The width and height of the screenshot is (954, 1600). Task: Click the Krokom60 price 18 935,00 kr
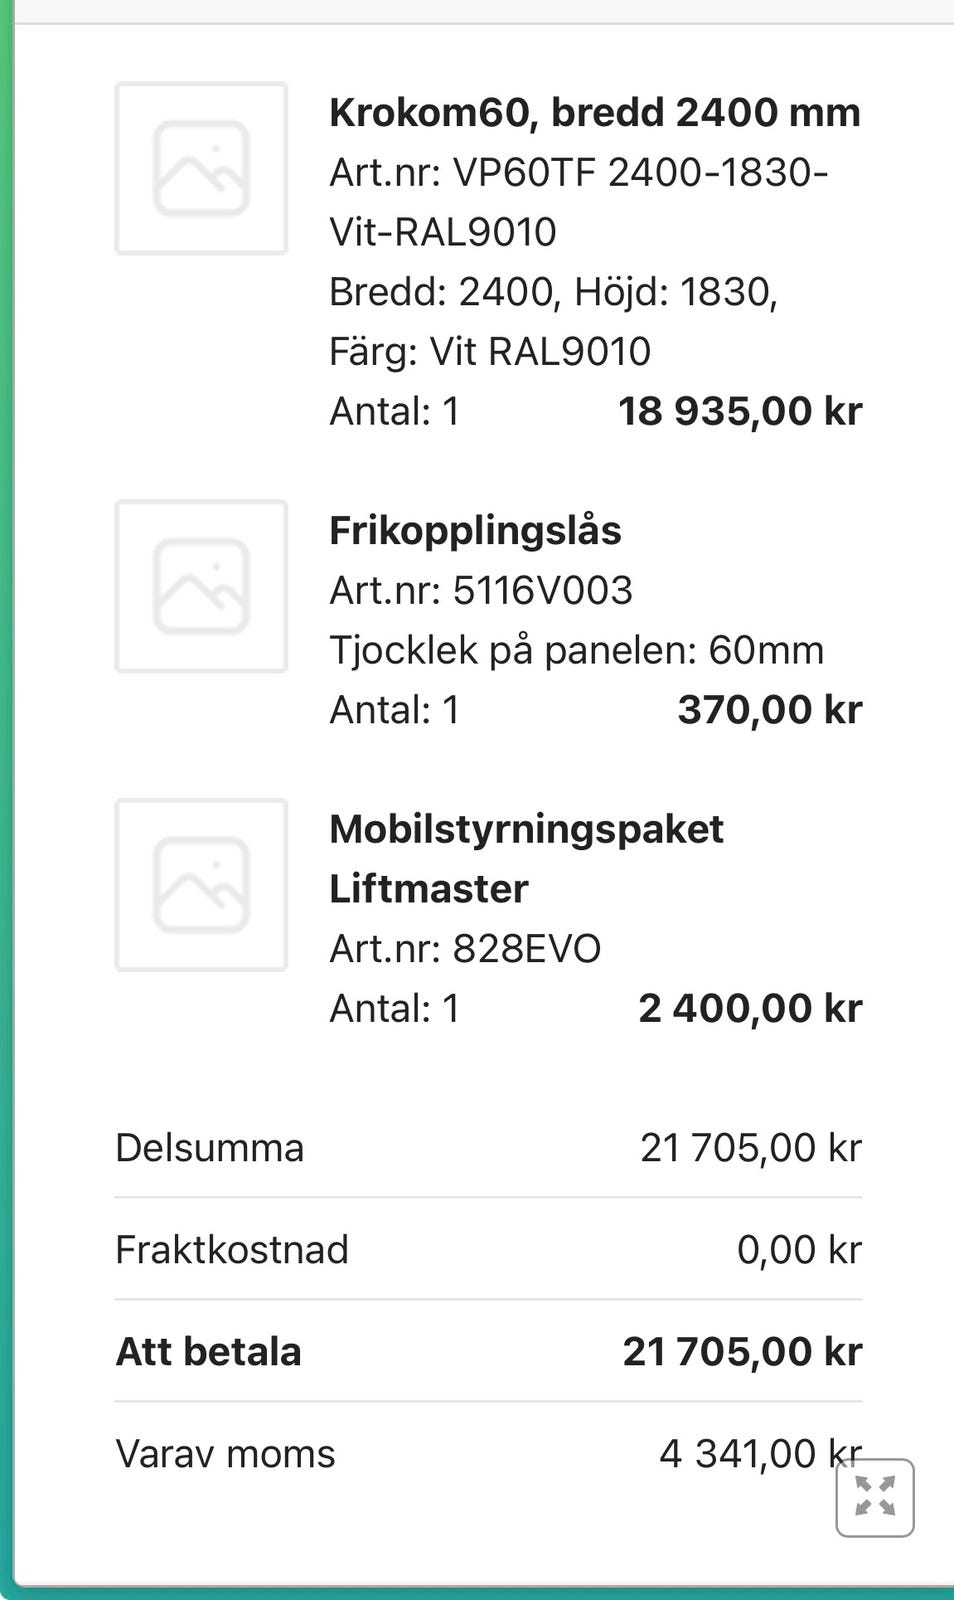[x=739, y=411]
